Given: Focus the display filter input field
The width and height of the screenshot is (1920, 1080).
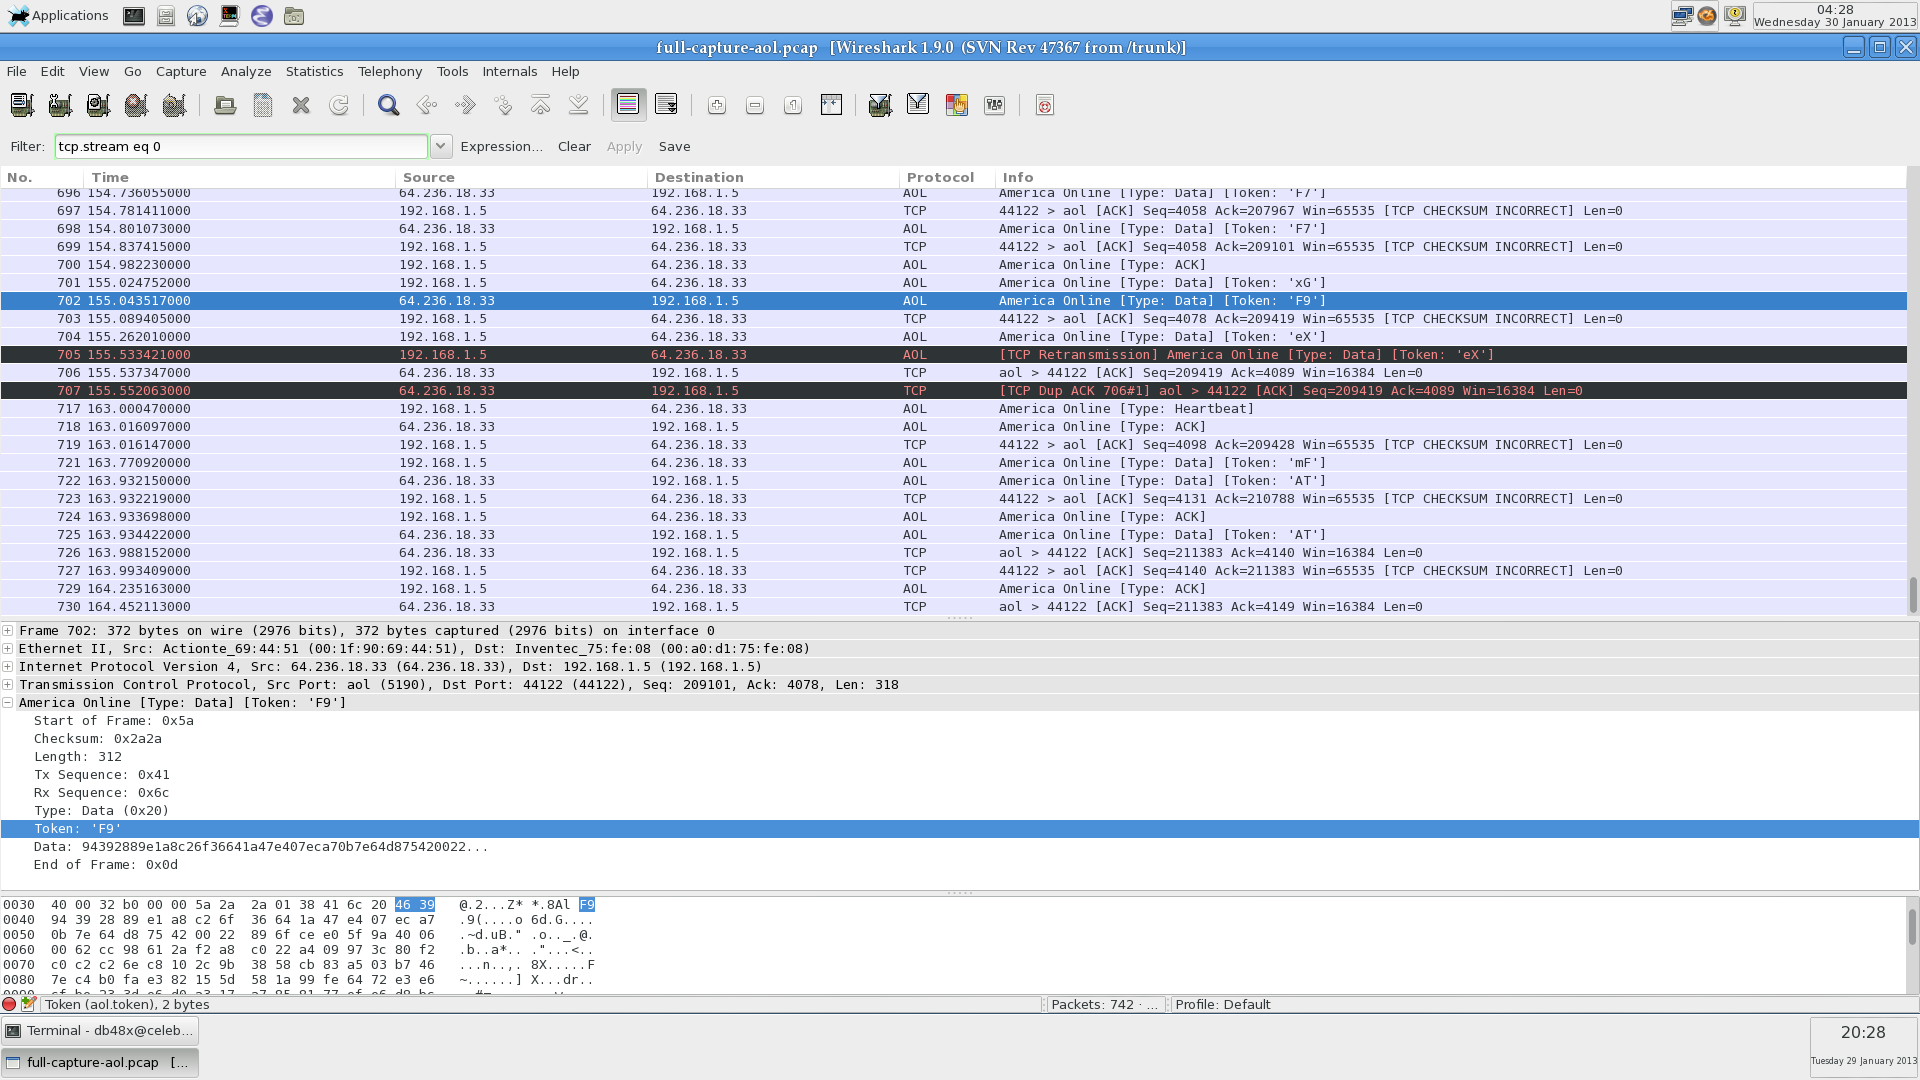Looking at the screenshot, I should tap(241, 146).
